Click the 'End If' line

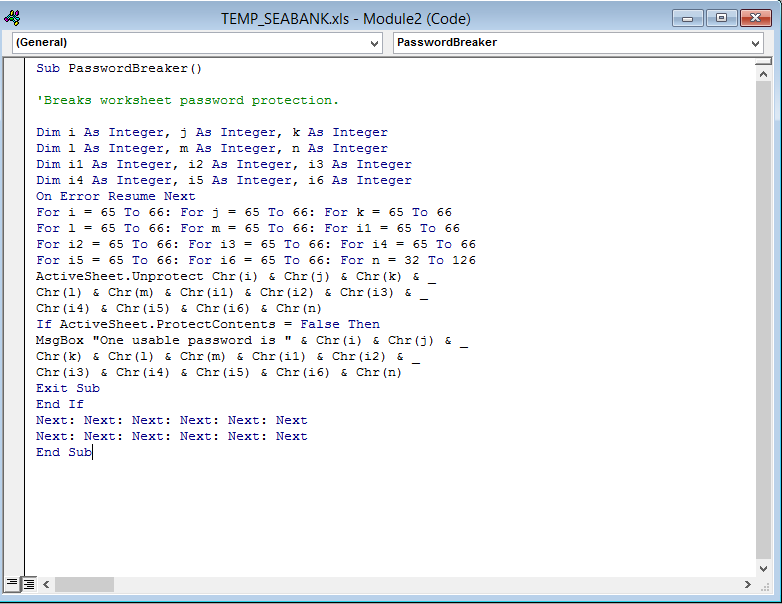coord(59,404)
